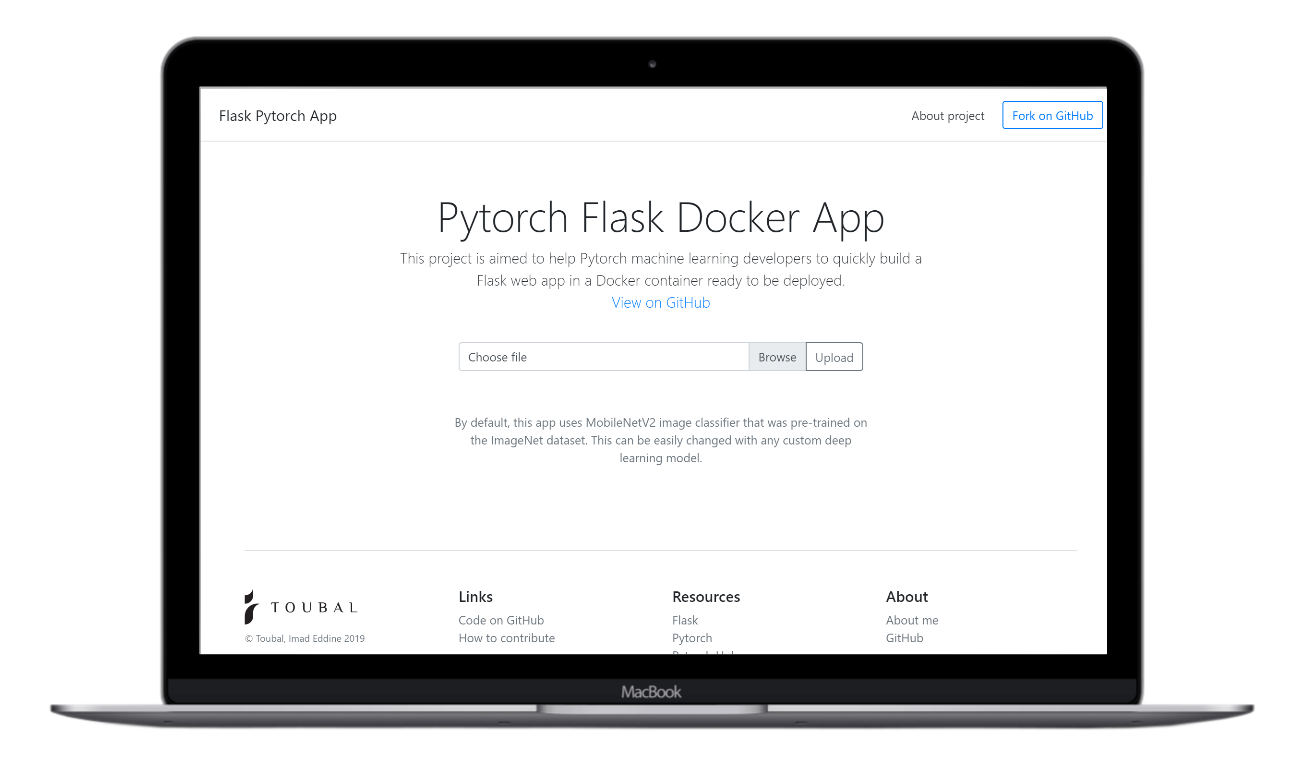
Task: Open the About me footer link
Action: 912,620
